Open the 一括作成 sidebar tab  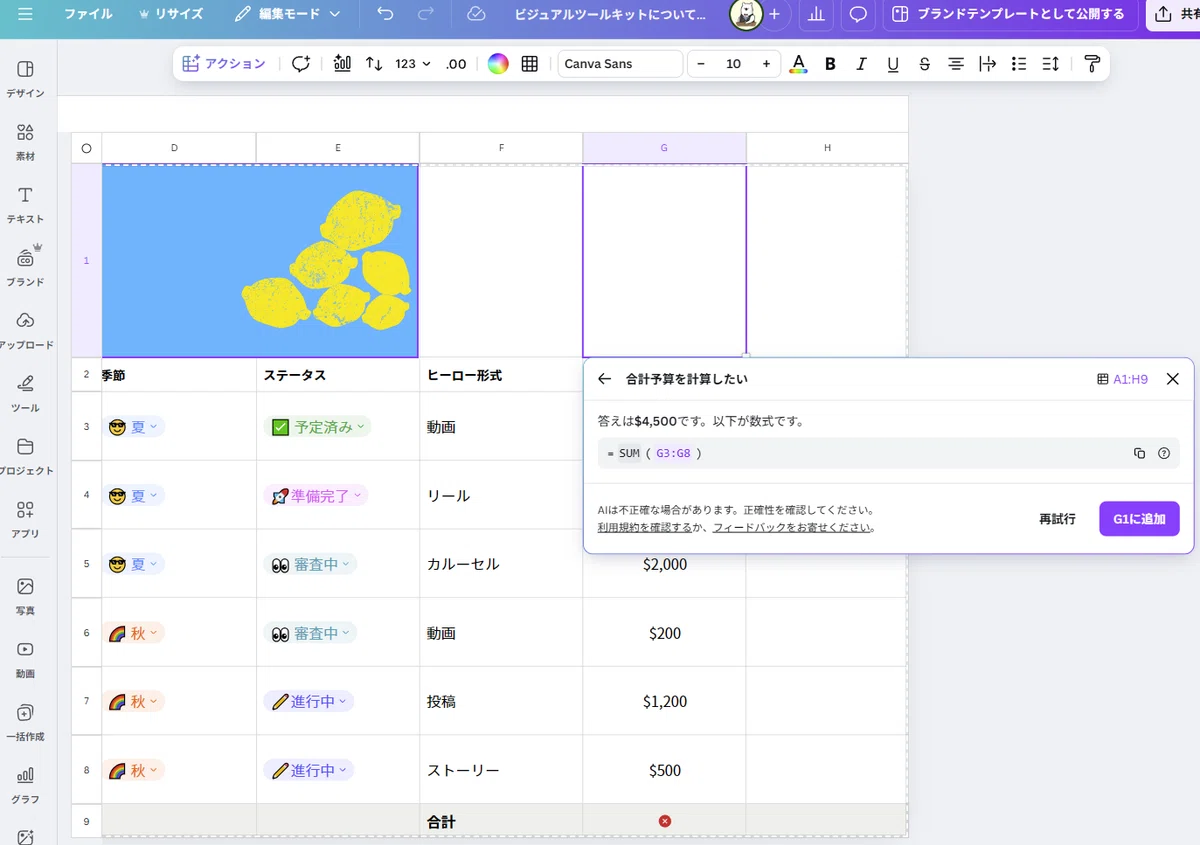pyautogui.click(x=25, y=723)
